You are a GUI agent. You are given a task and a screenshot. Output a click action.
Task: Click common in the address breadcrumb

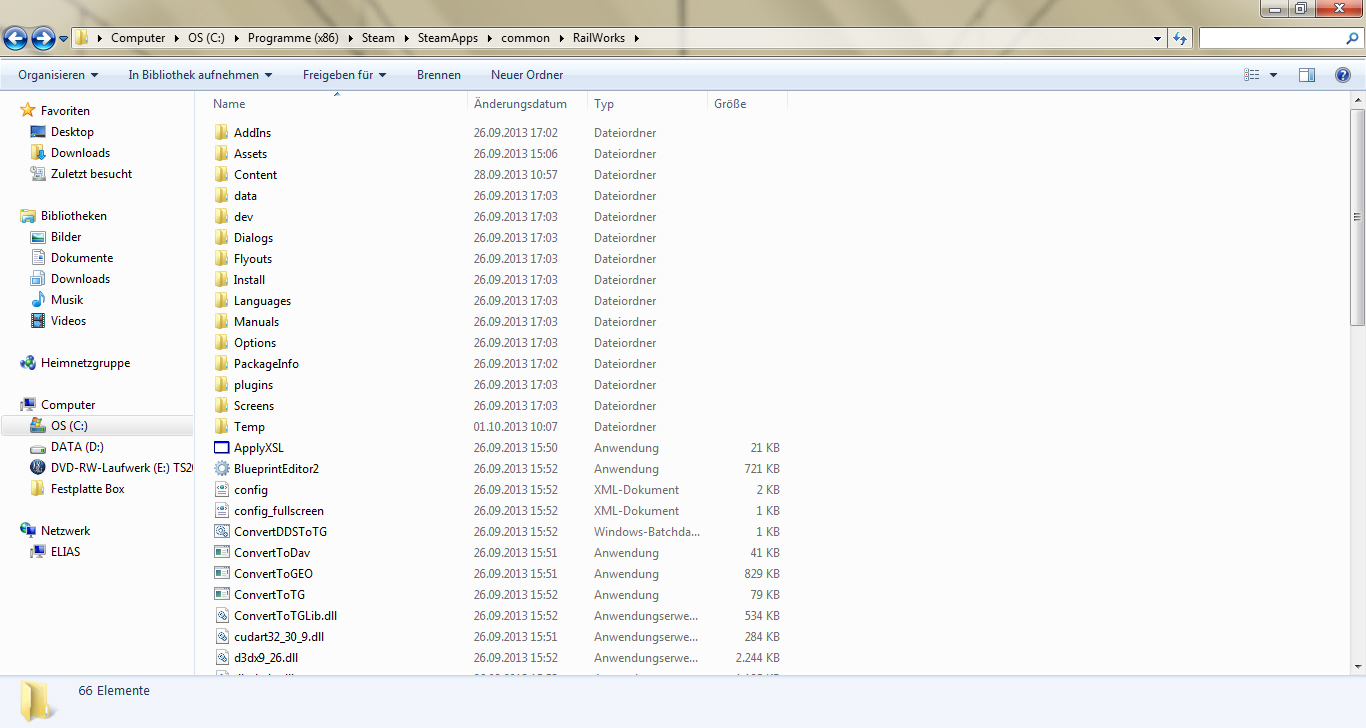tap(526, 38)
